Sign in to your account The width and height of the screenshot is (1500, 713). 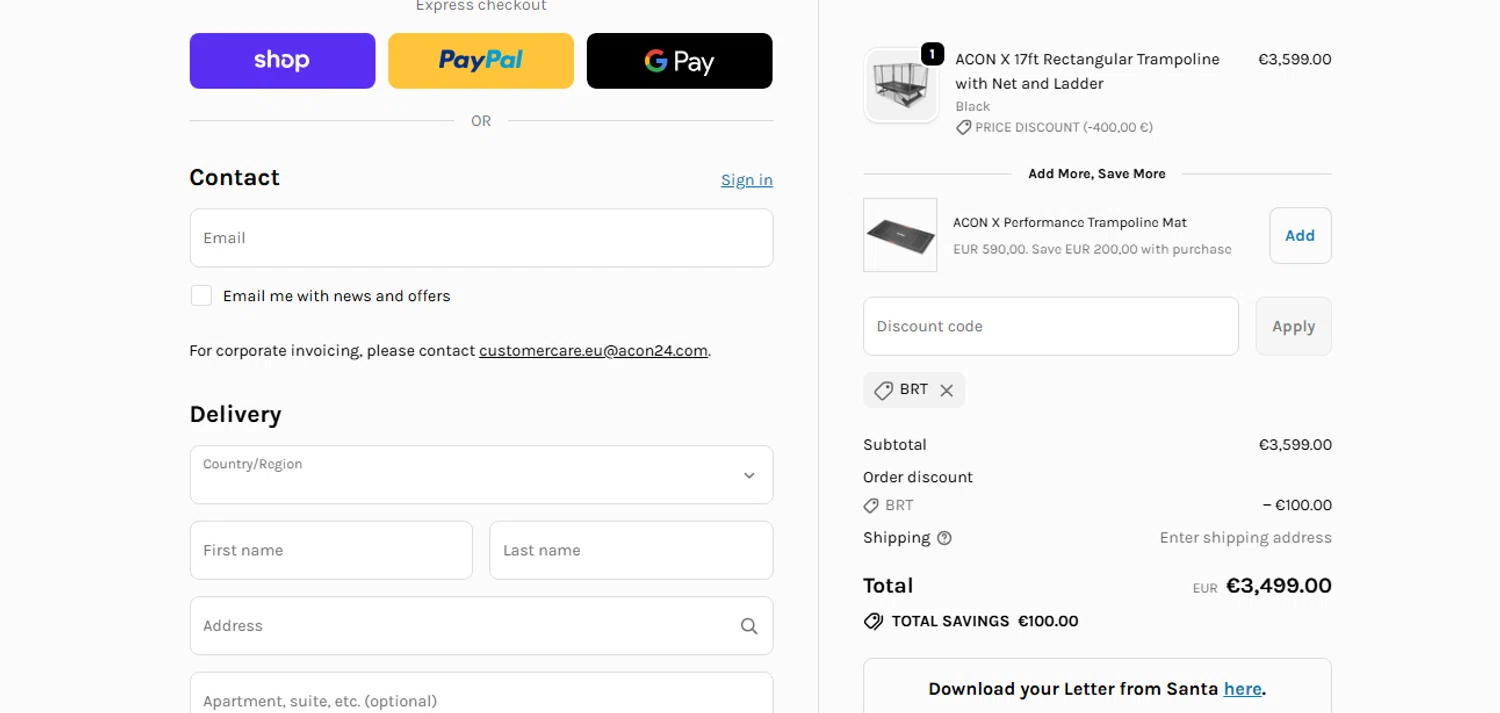coord(746,180)
